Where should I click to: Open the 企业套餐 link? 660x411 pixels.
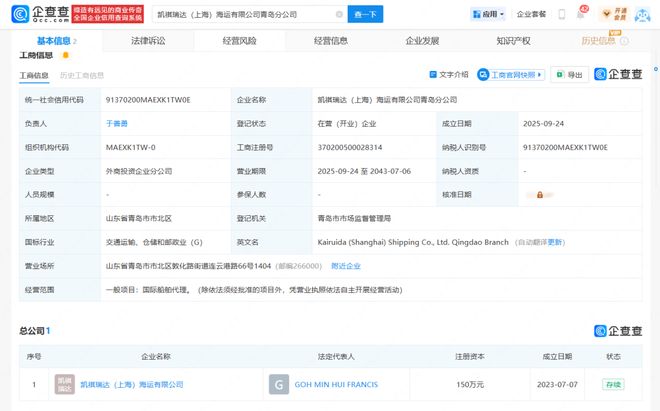click(x=531, y=14)
